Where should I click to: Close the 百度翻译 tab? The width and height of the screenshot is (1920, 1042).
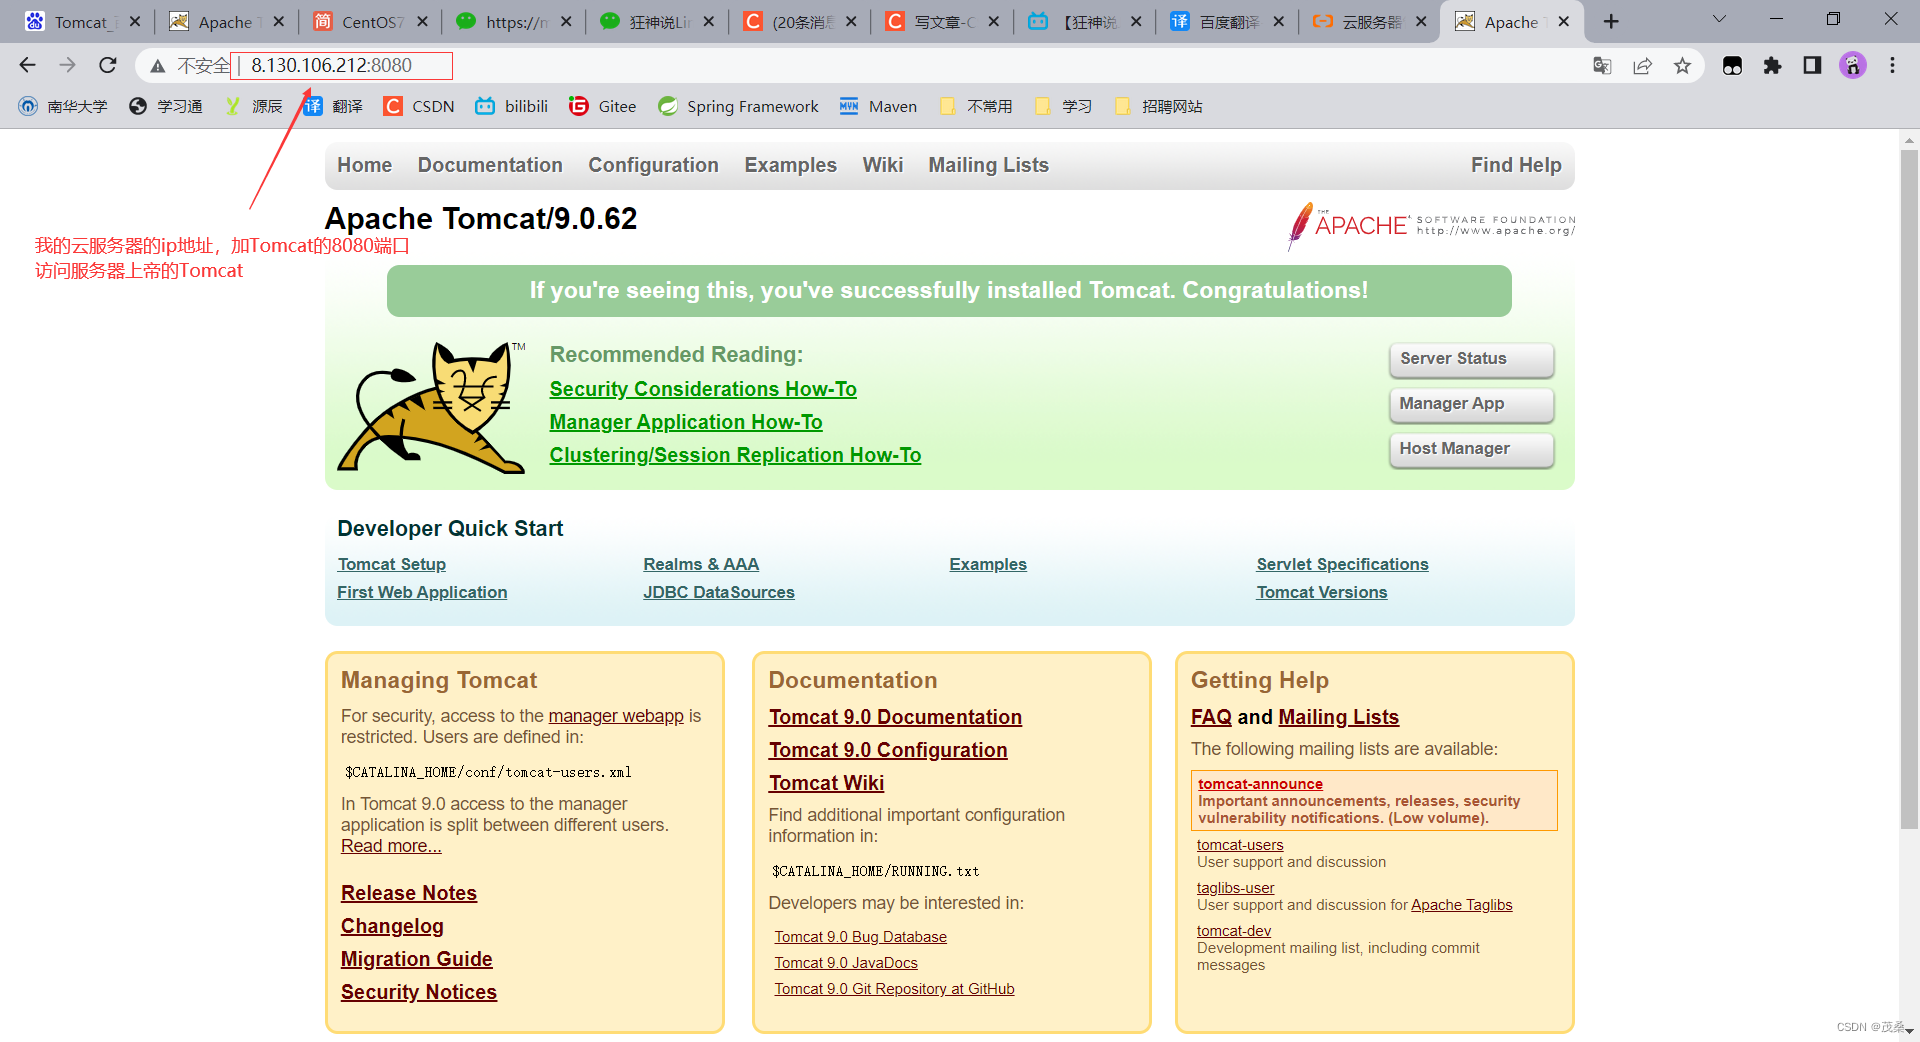pyautogui.click(x=1278, y=21)
